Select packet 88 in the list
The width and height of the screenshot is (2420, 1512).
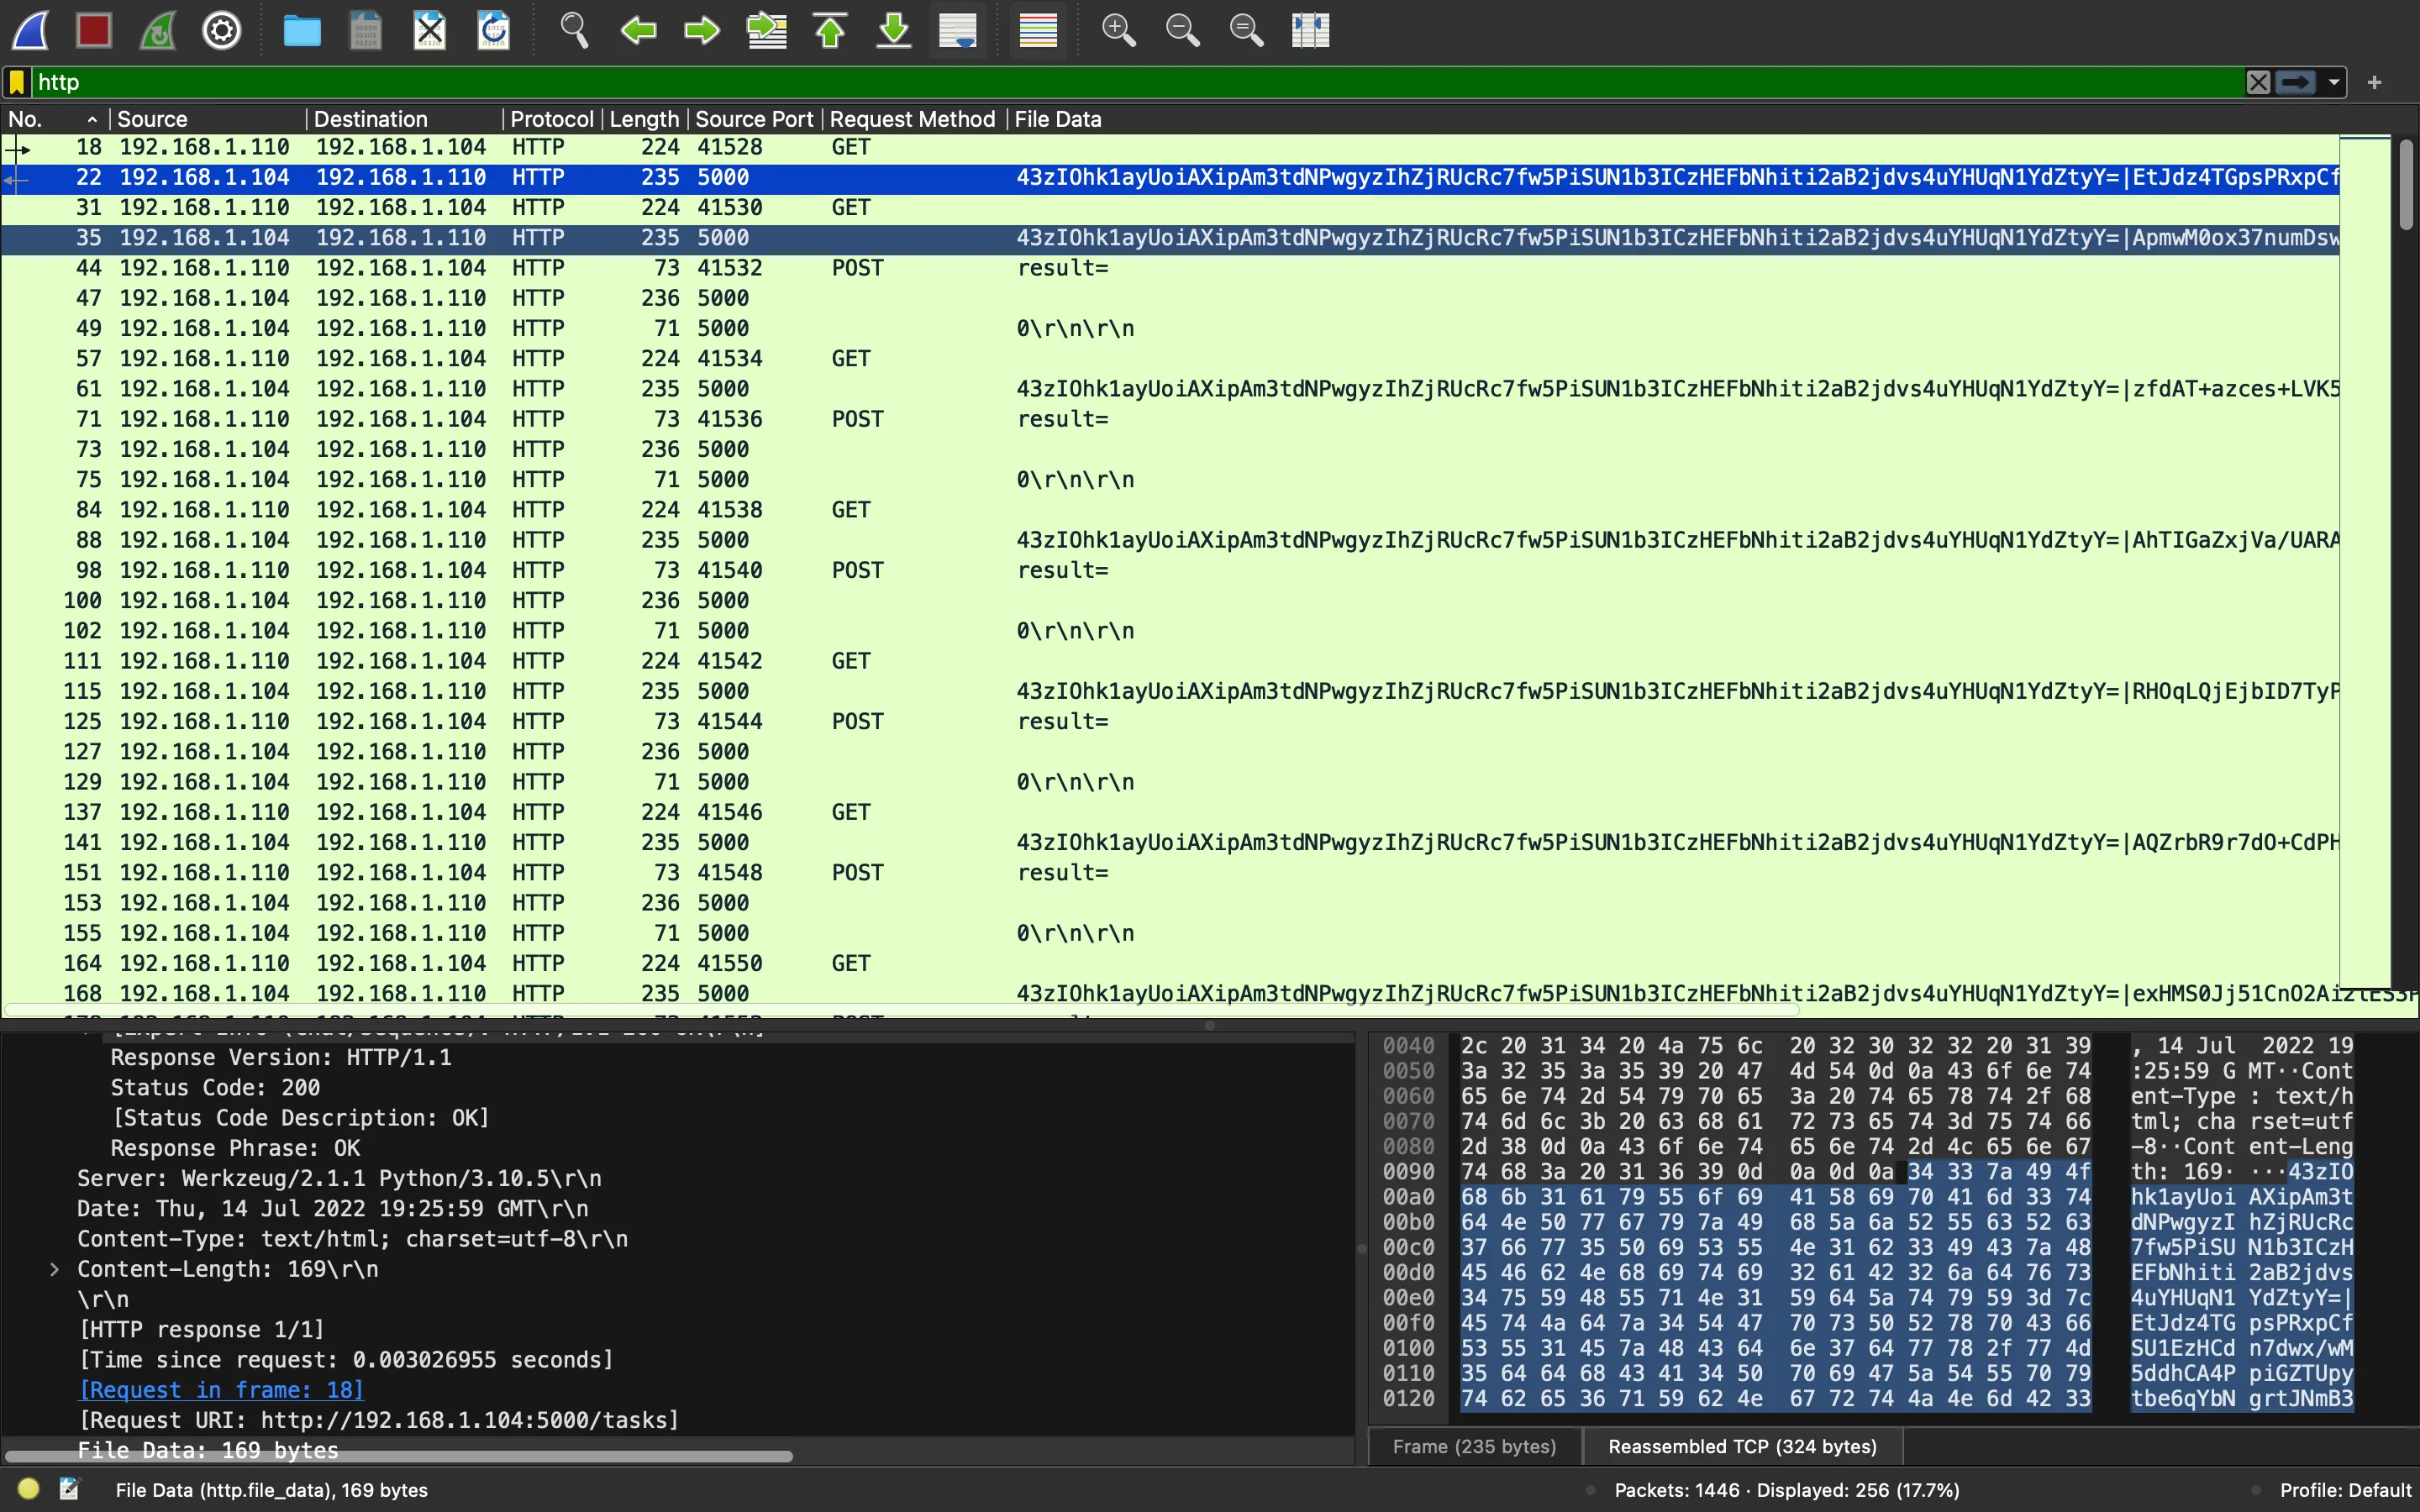1170,540
